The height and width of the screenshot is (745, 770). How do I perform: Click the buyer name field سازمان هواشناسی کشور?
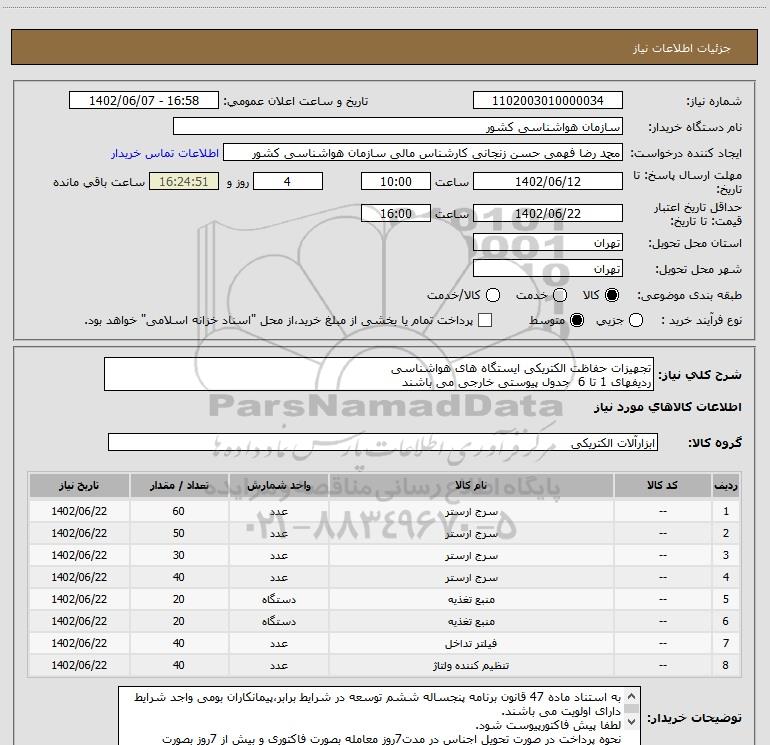tap(398, 127)
